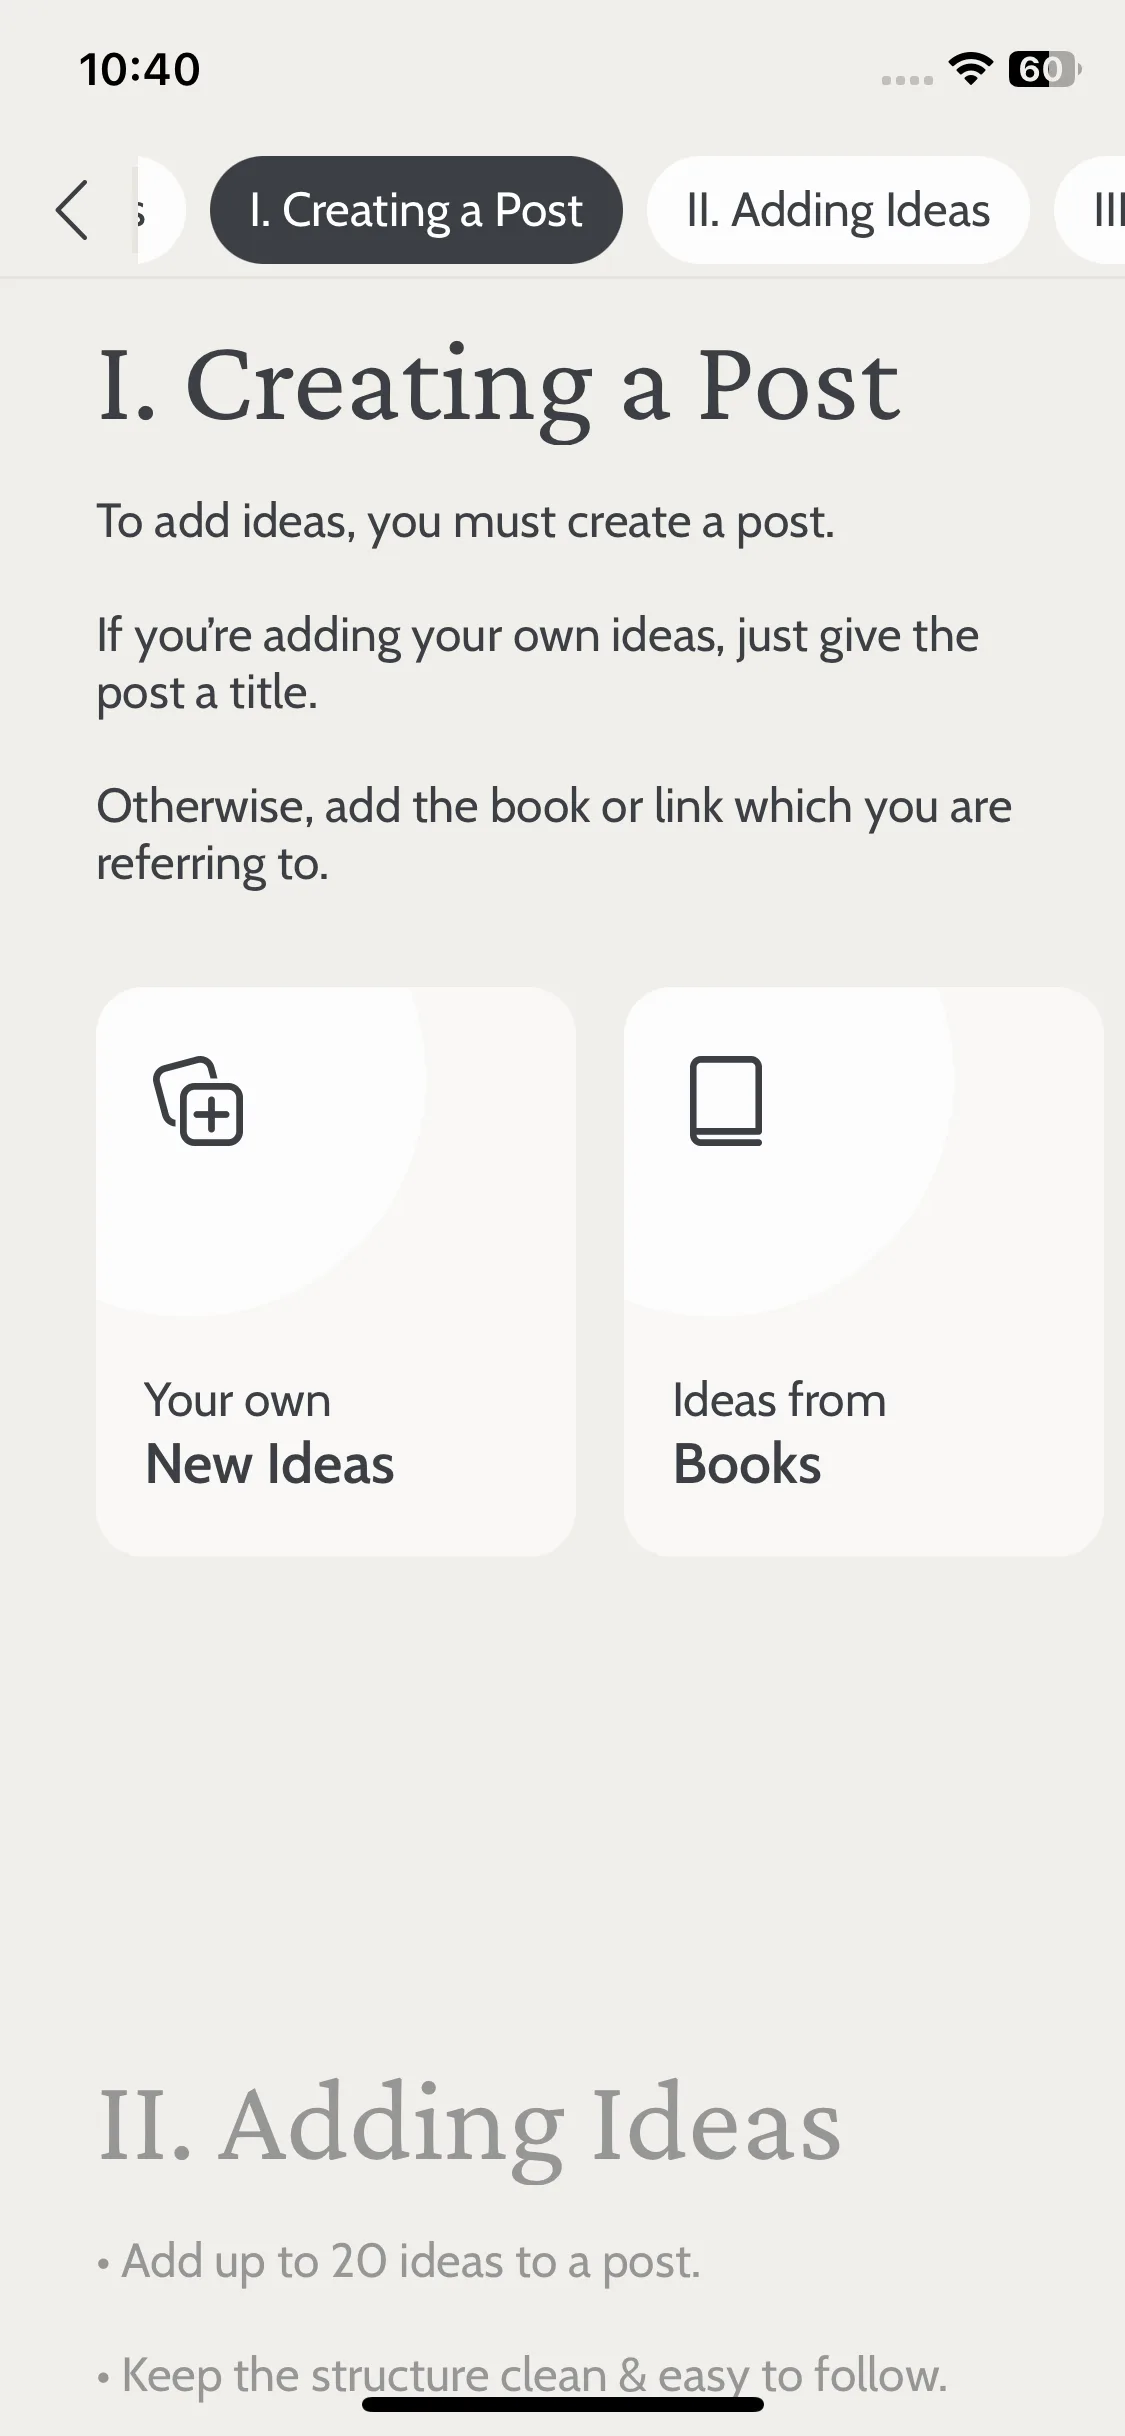Select the I. Creating a Post tab
The height and width of the screenshot is (2436, 1125).
click(416, 210)
